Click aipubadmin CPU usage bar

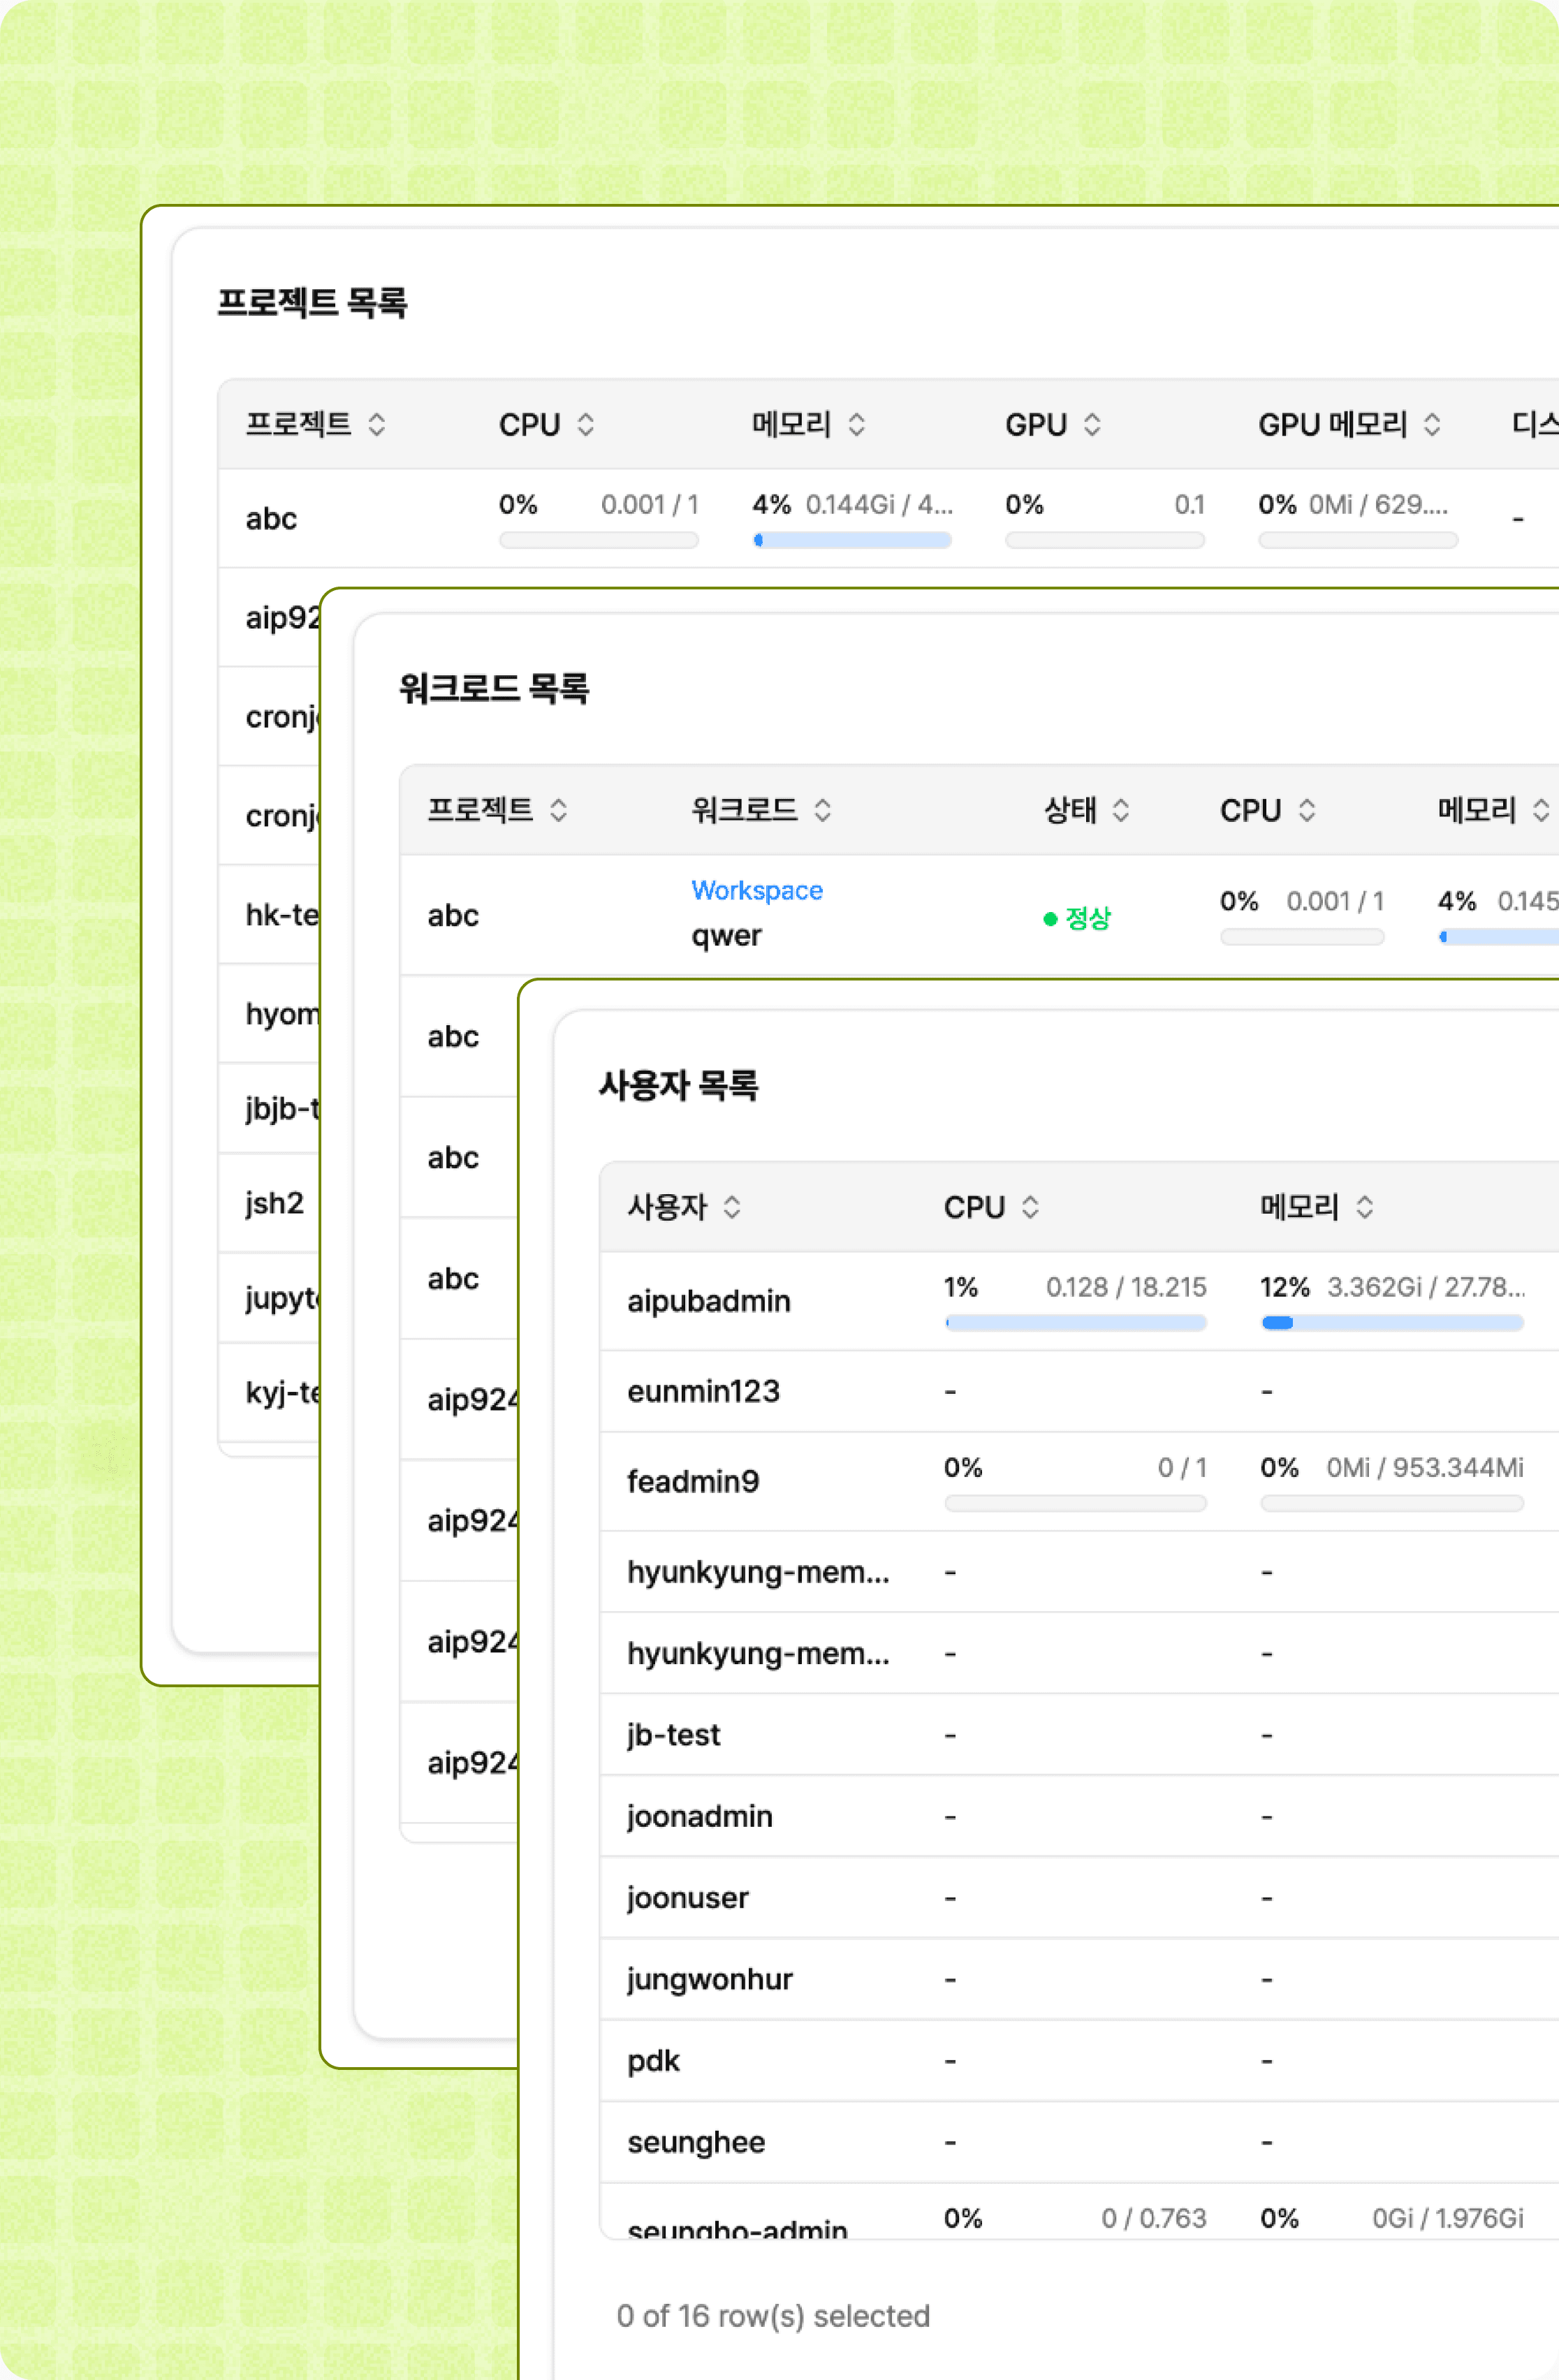1075,1323
